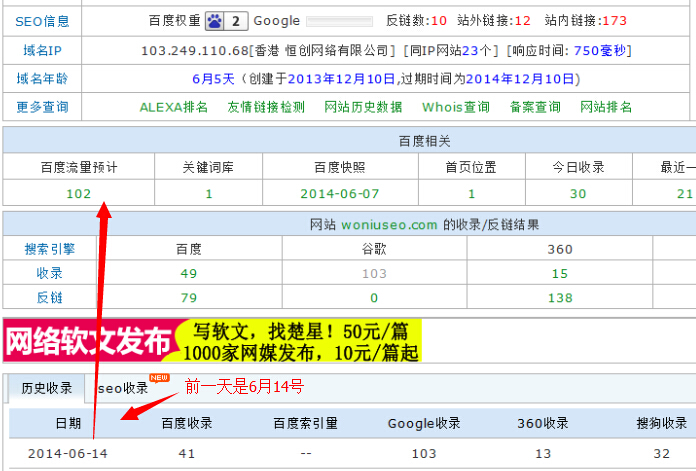This screenshot has width=696, height=471.
Task: Click the Baidu weight paw icon
Action: 216,20
